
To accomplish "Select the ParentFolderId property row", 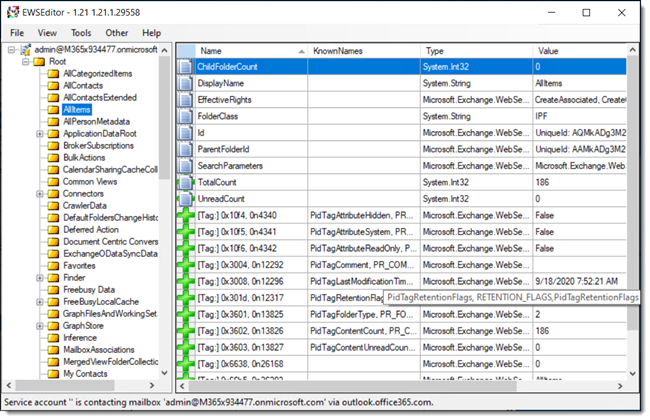I will pos(401,150).
